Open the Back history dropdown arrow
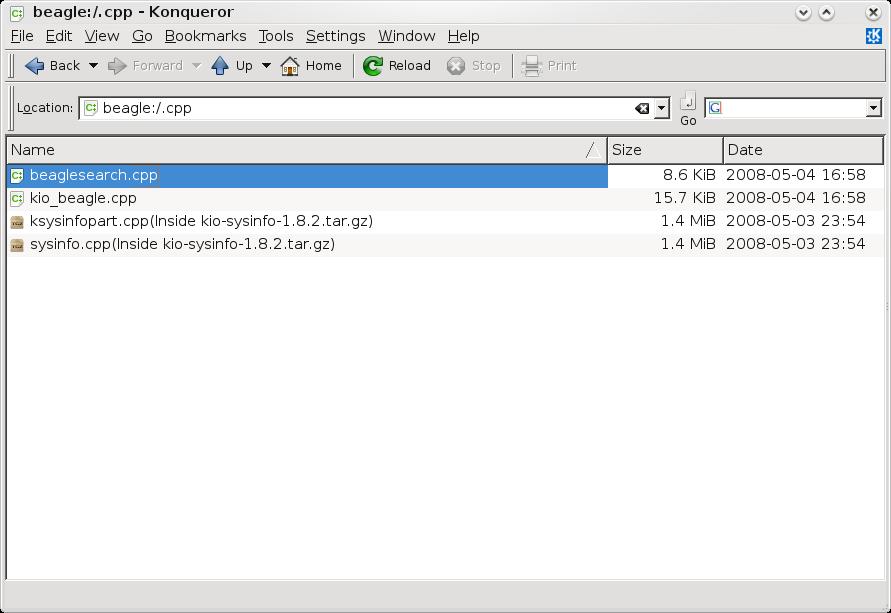This screenshot has height=613, width=891. point(93,66)
